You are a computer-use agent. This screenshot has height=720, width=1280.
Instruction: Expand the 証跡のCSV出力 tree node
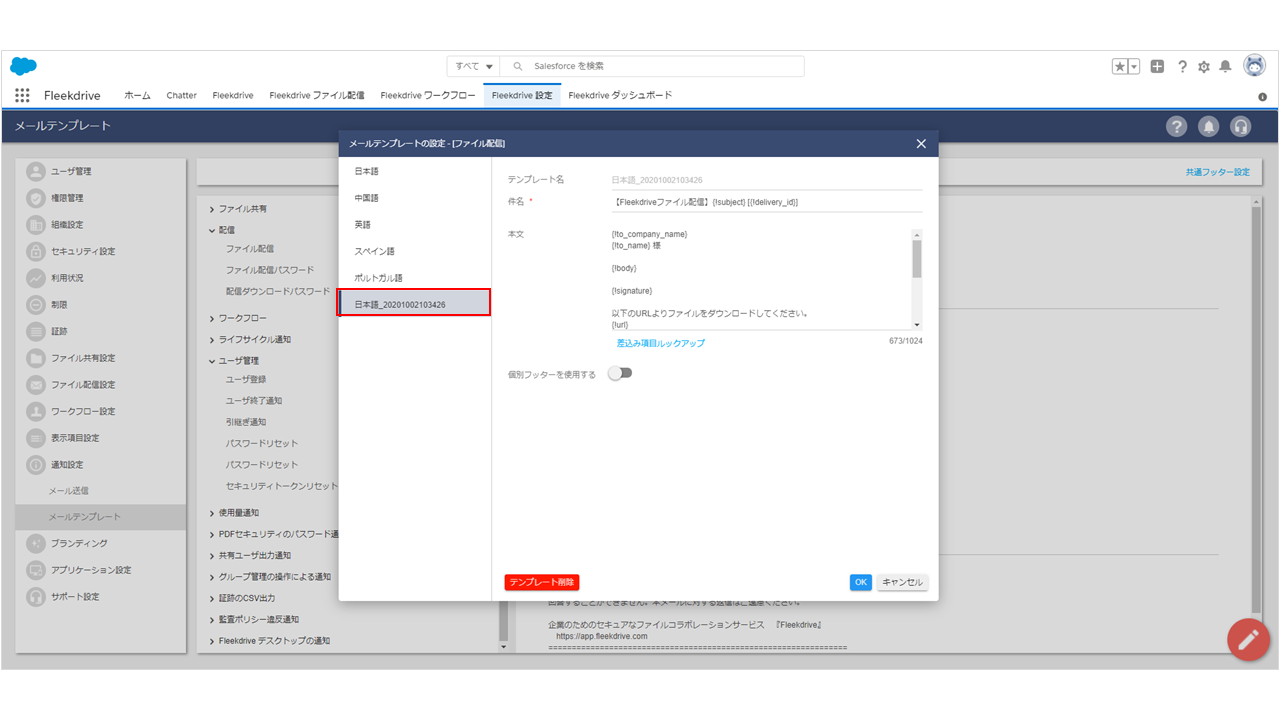(212, 598)
